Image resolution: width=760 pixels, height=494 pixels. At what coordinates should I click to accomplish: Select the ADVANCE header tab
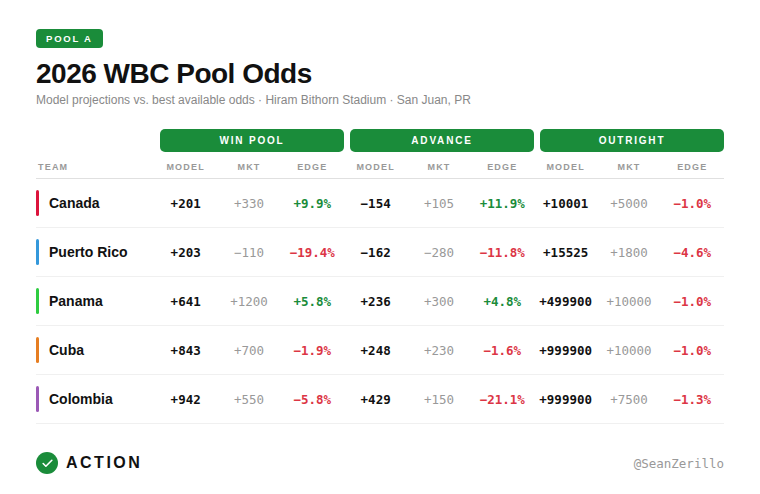(x=441, y=140)
